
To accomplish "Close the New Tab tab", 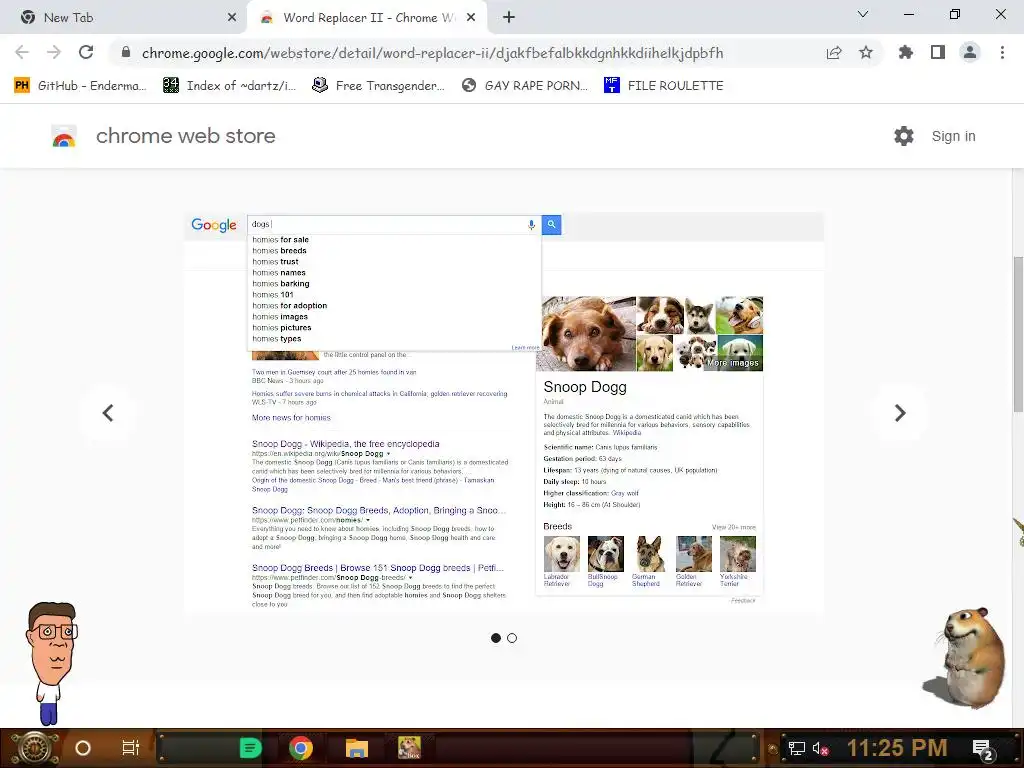I will click(x=232, y=18).
